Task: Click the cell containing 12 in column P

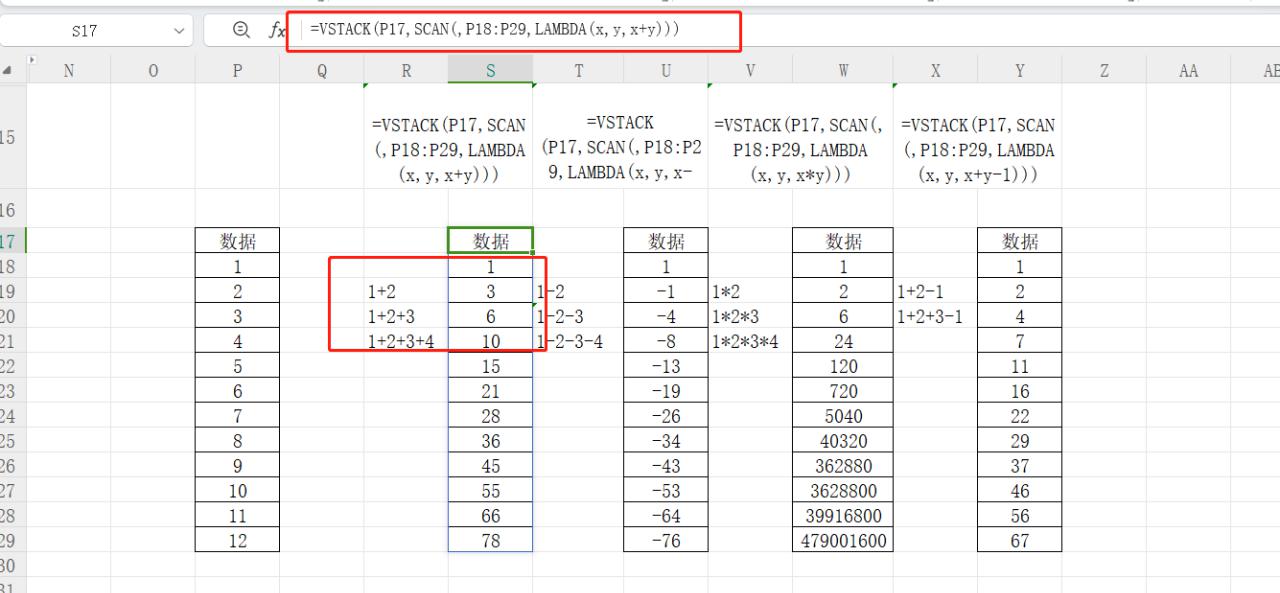Action: [x=237, y=541]
